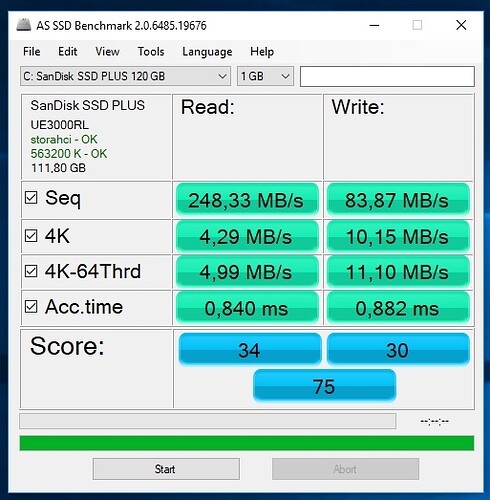Close the AS SSD Benchmark window
490x500 pixels.
[x=461, y=25]
